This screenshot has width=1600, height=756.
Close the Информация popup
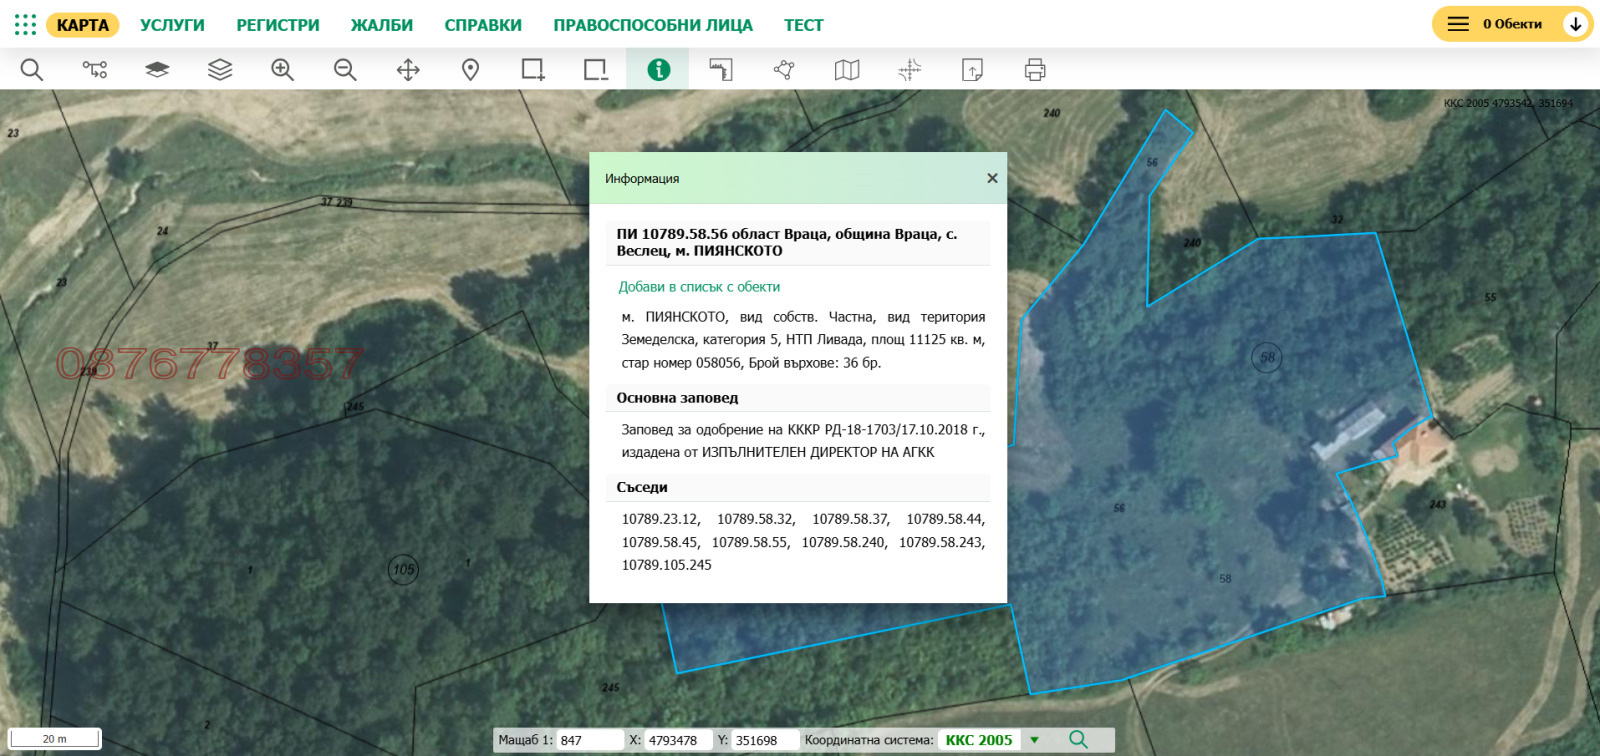coord(992,178)
